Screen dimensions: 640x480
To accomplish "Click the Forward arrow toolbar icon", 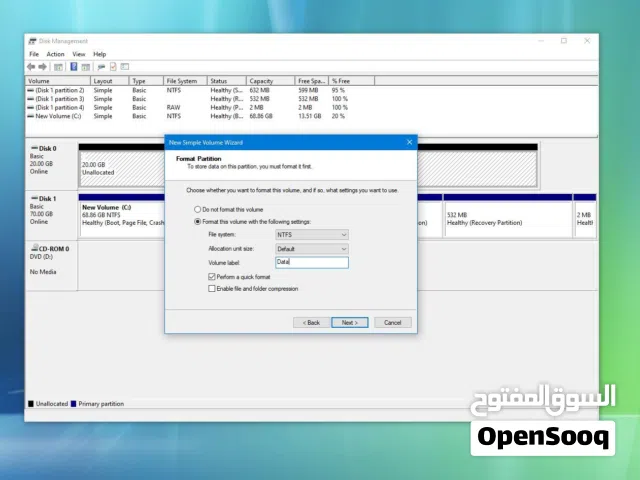I will pos(42,67).
